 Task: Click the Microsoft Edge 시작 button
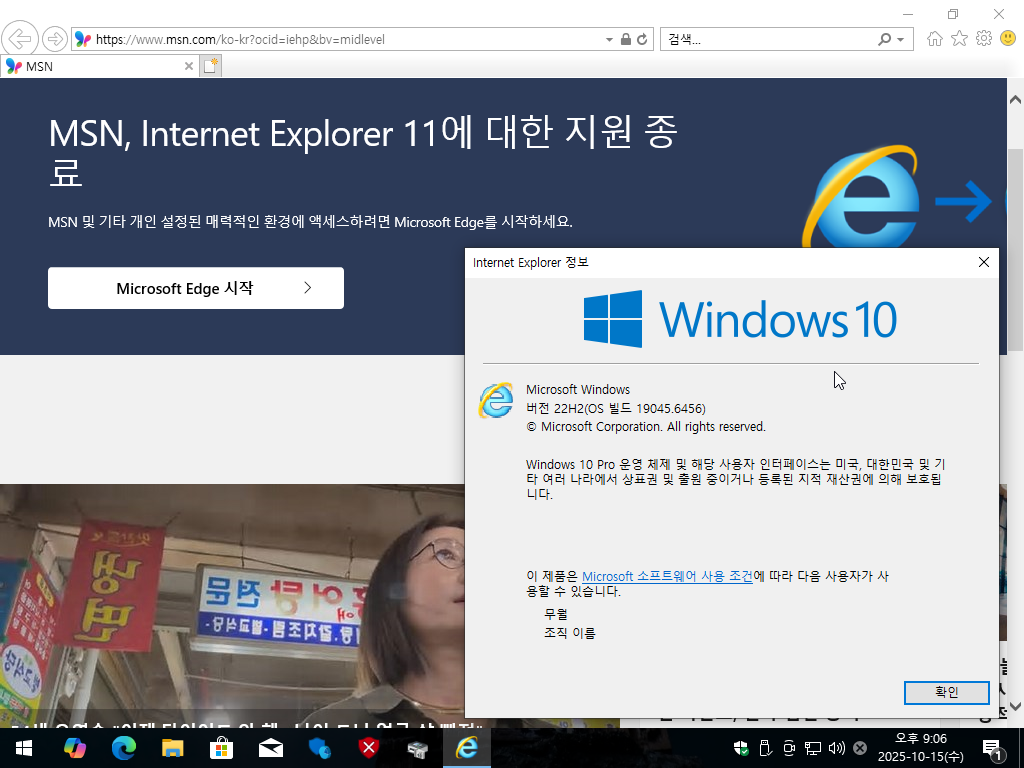point(196,288)
